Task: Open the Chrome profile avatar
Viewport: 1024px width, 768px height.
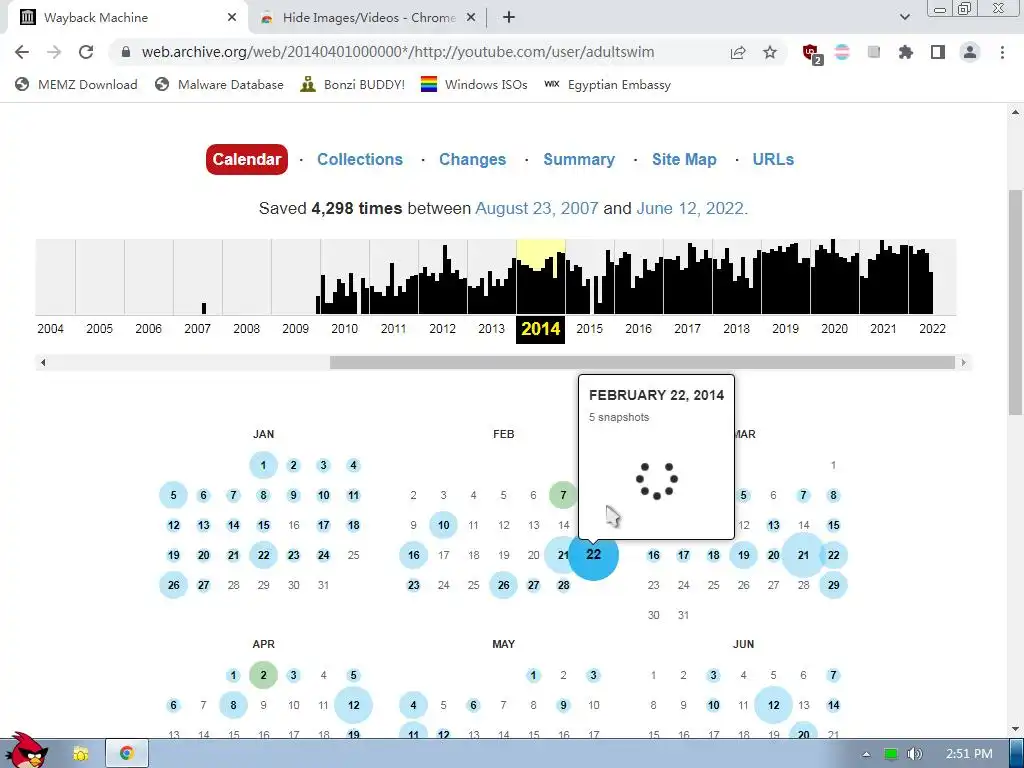Action: point(970,52)
